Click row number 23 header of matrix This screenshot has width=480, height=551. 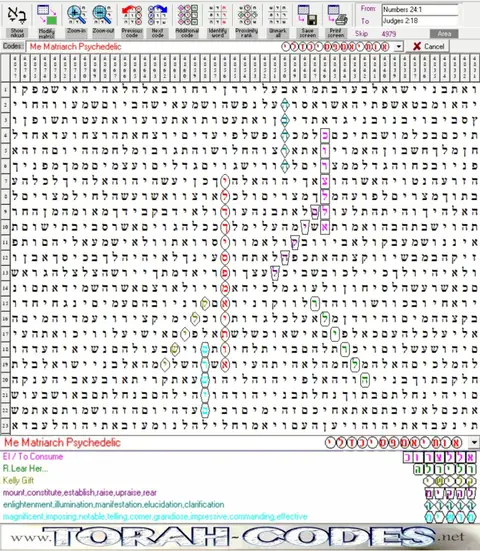point(5,425)
